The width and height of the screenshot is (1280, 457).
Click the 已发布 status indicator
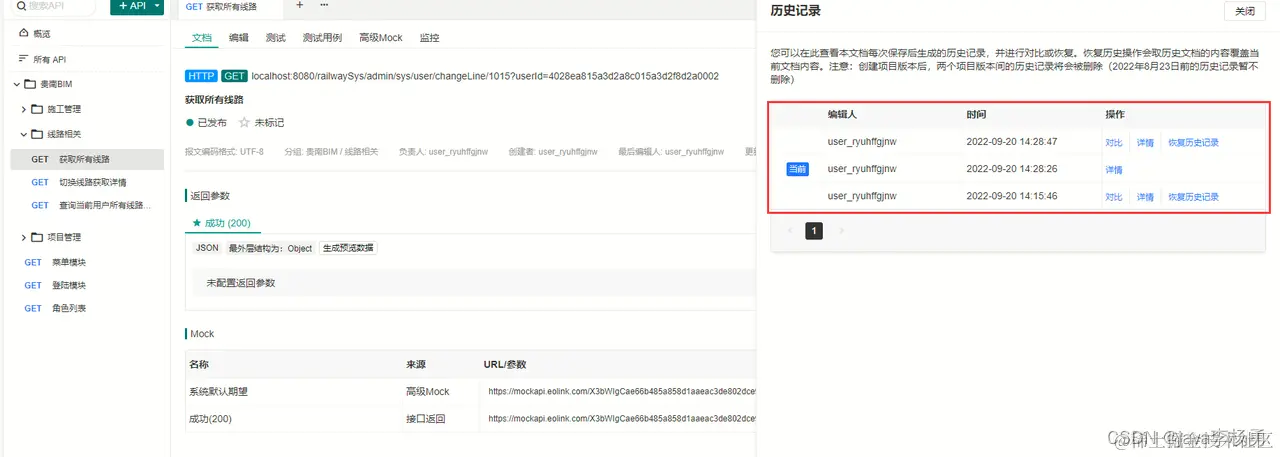coord(207,122)
